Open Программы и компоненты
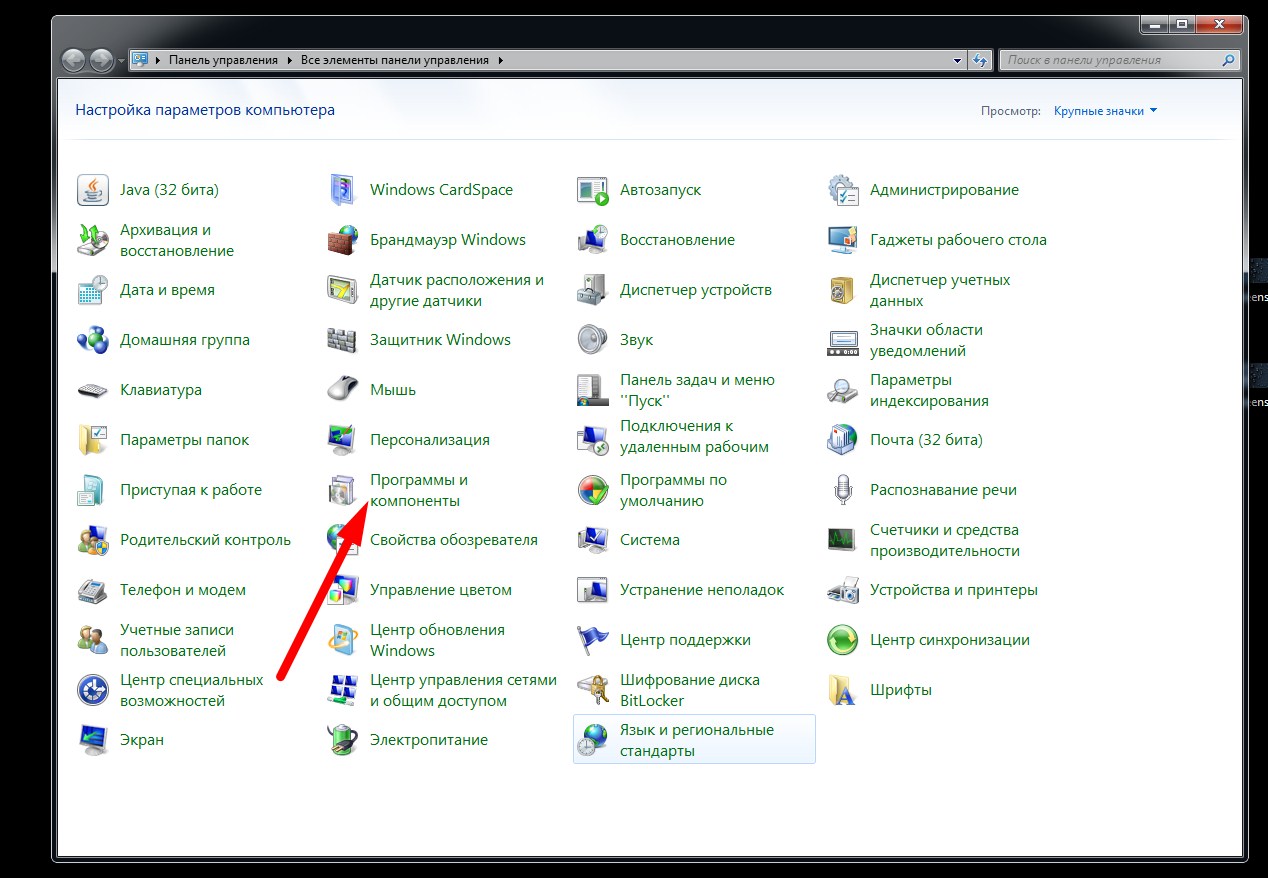 point(420,489)
